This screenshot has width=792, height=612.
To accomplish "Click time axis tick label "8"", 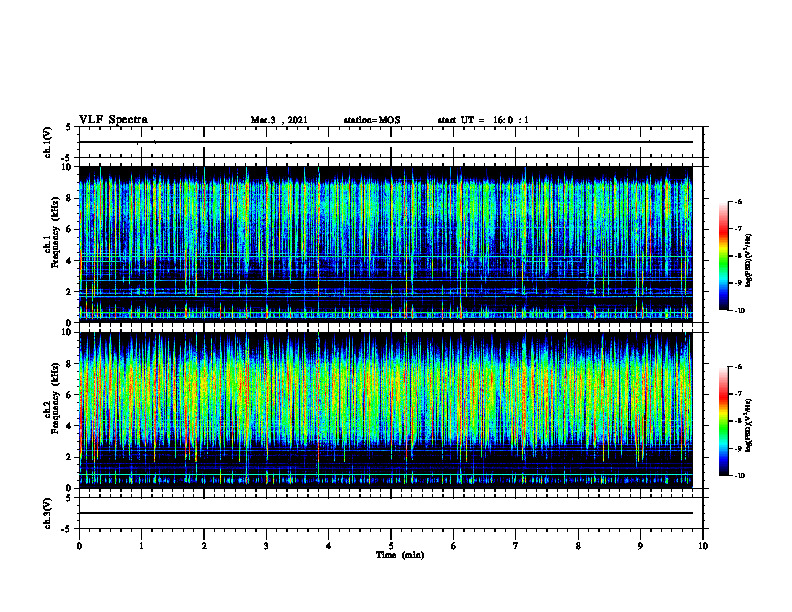I will pos(578,546).
